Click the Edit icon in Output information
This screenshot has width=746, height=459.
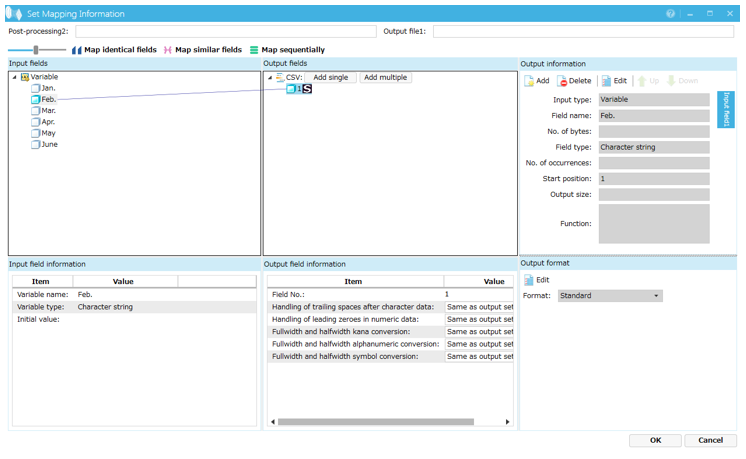pyautogui.click(x=606, y=81)
